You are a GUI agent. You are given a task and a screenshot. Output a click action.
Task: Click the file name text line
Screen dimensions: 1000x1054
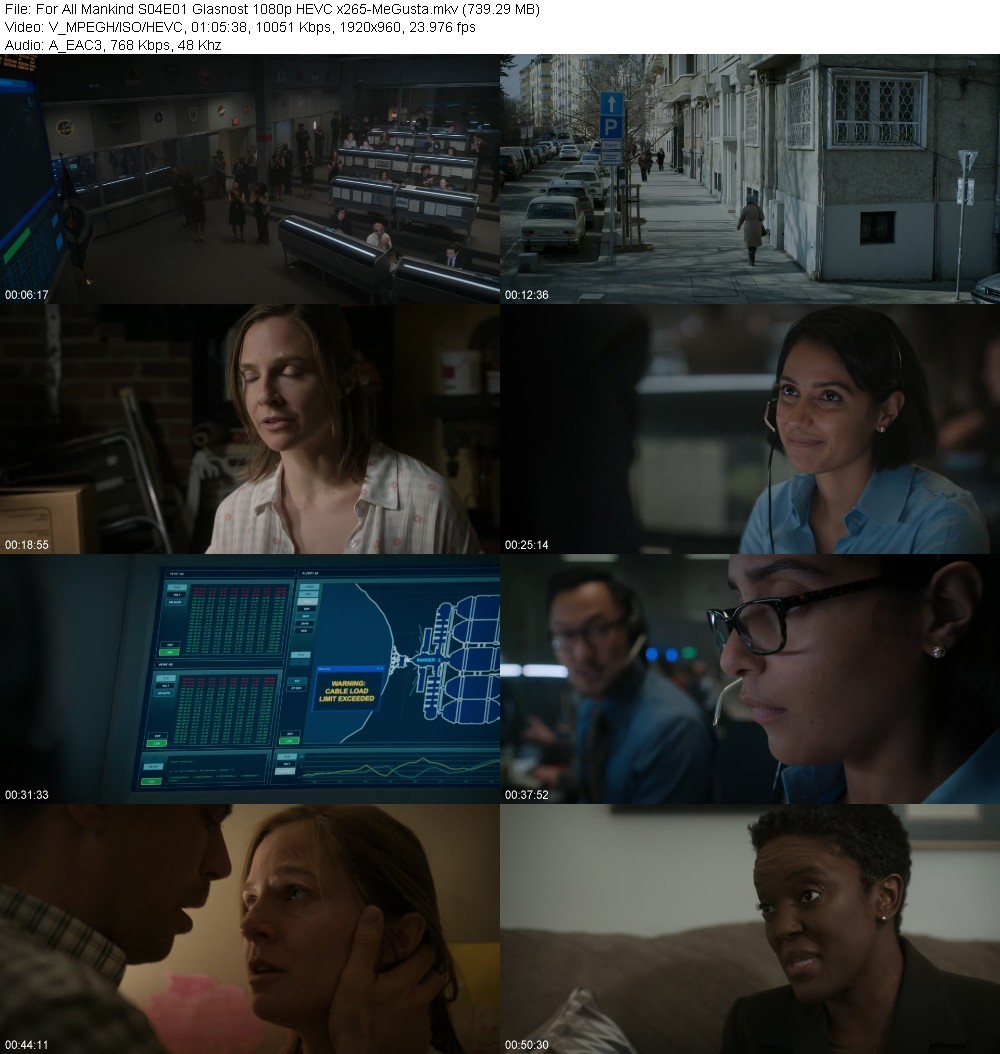point(272,9)
